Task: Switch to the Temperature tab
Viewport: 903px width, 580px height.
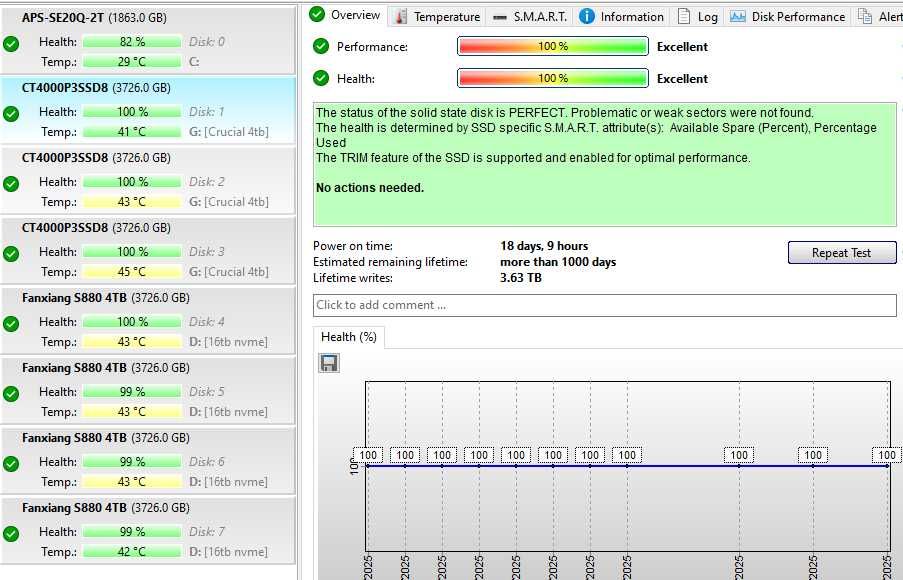Action: click(x=438, y=17)
